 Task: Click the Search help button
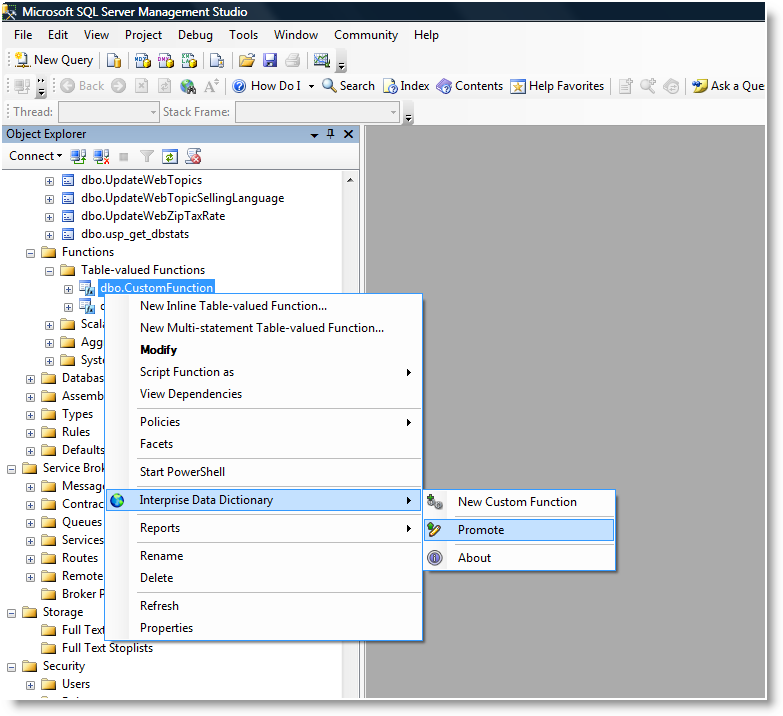pos(348,86)
